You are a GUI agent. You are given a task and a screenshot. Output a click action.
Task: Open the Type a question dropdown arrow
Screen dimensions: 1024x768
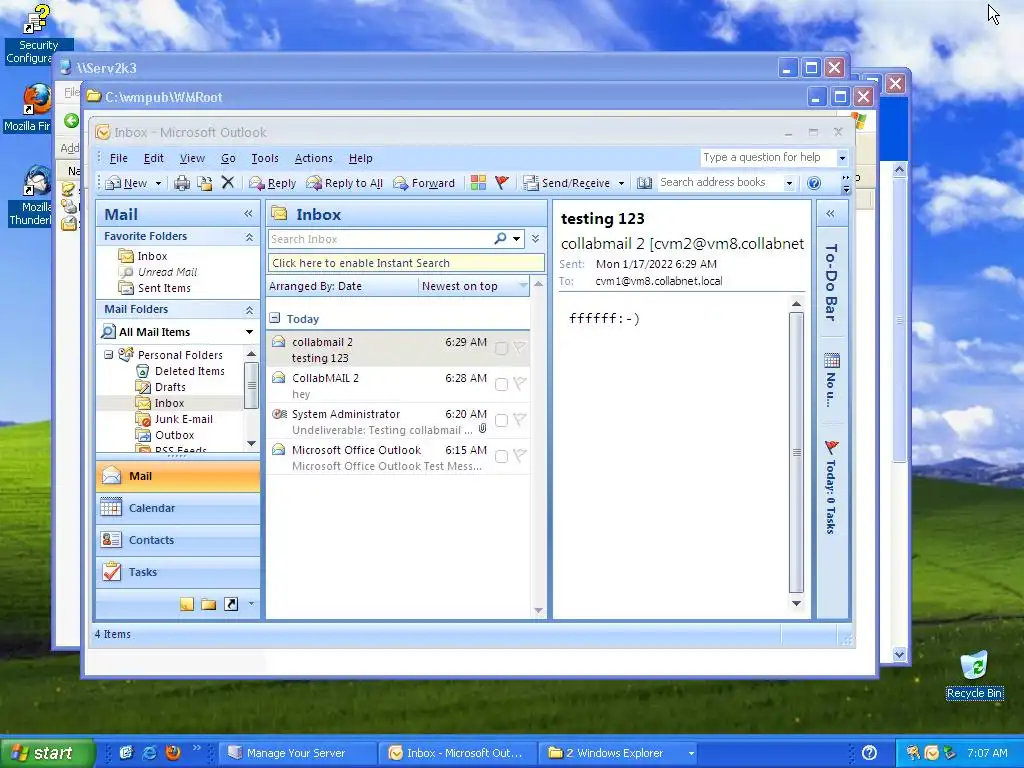(842, 158)
